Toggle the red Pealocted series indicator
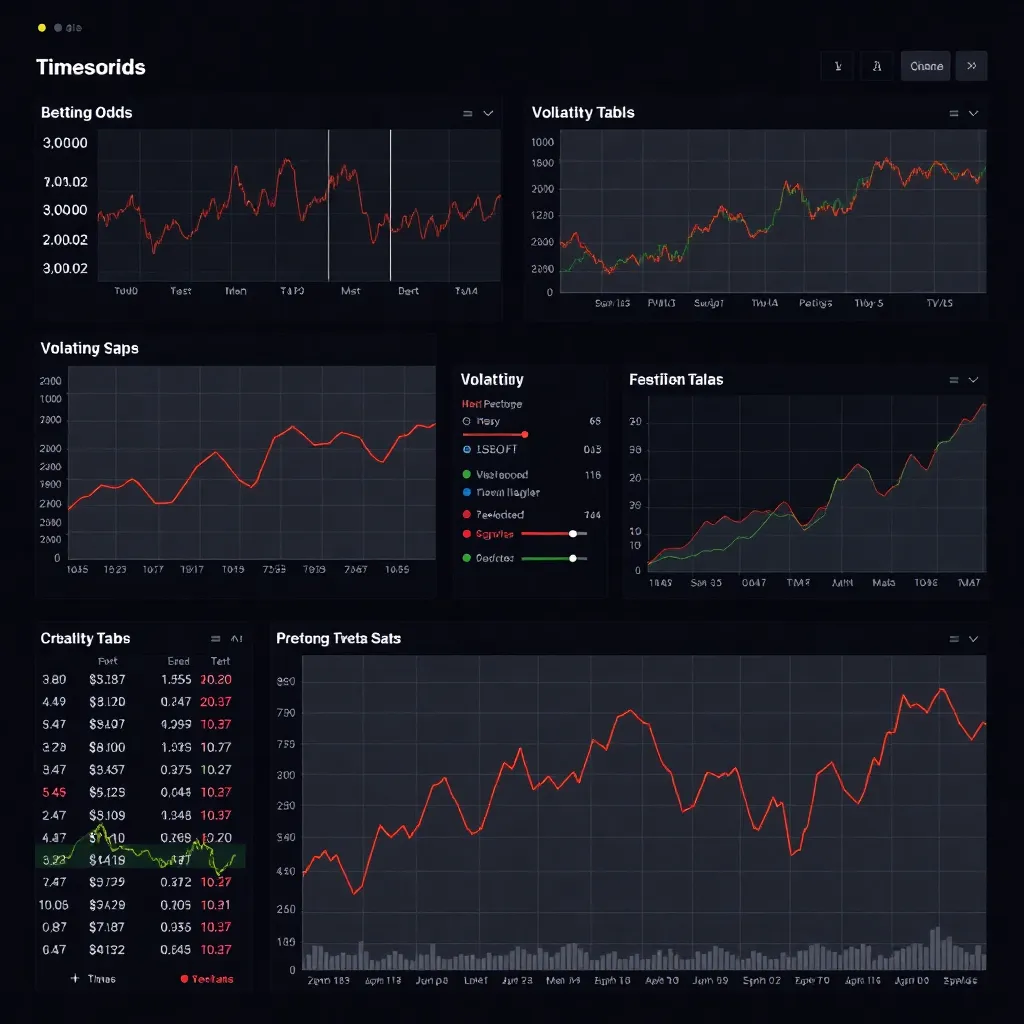The width and height of the screenshot is (1024, 1024). click(467, 515)
